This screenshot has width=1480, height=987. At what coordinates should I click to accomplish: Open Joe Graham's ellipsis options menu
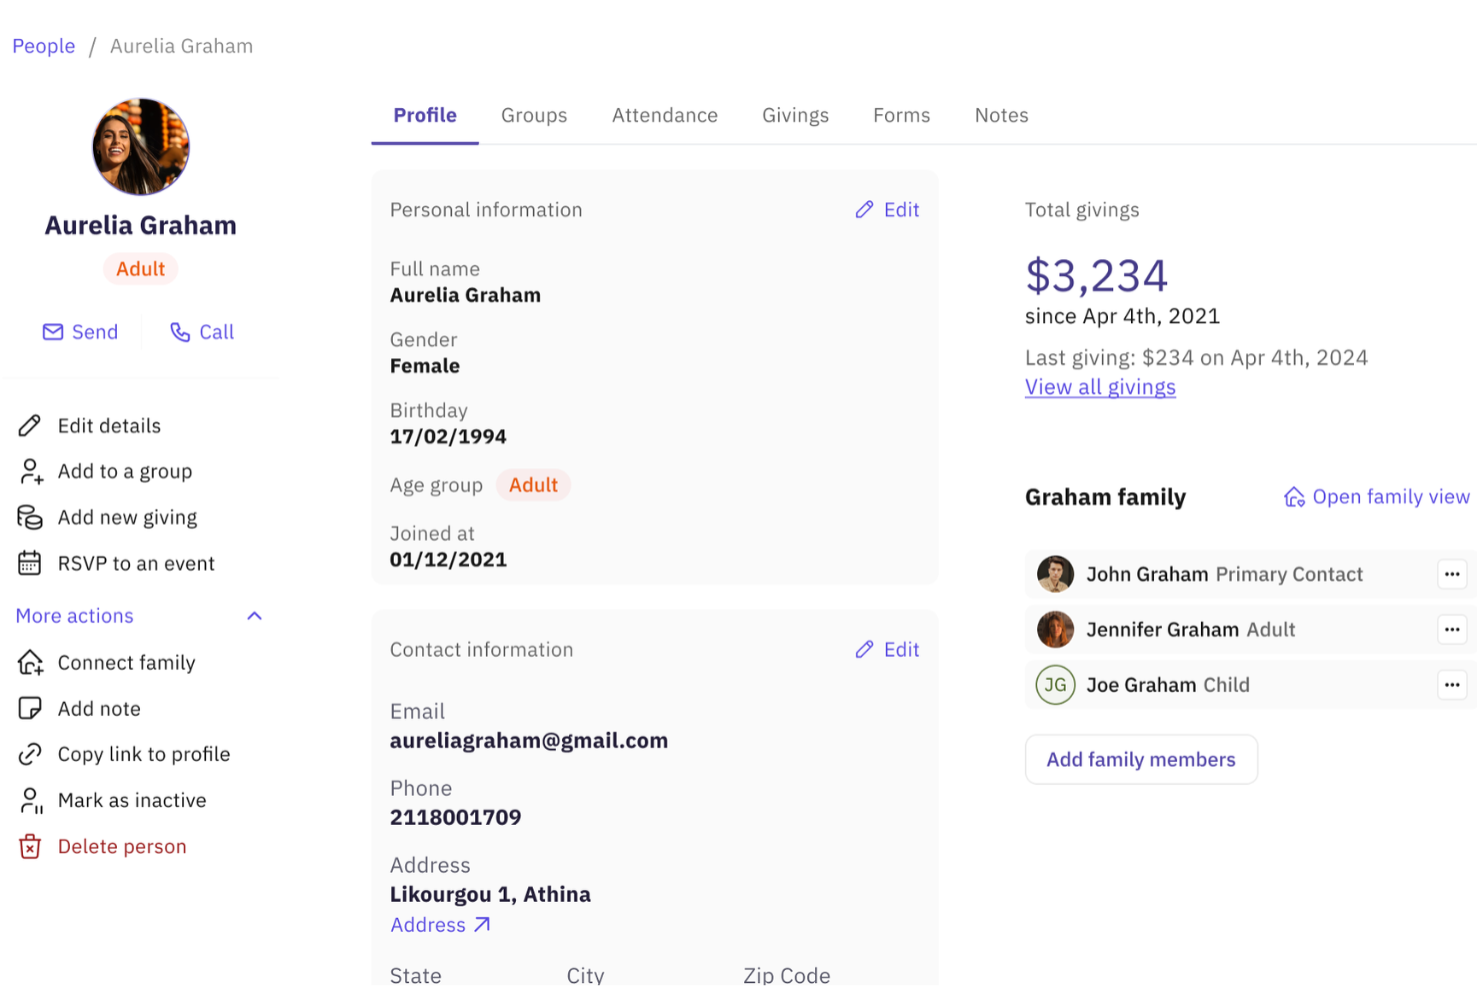(1452, 685)
